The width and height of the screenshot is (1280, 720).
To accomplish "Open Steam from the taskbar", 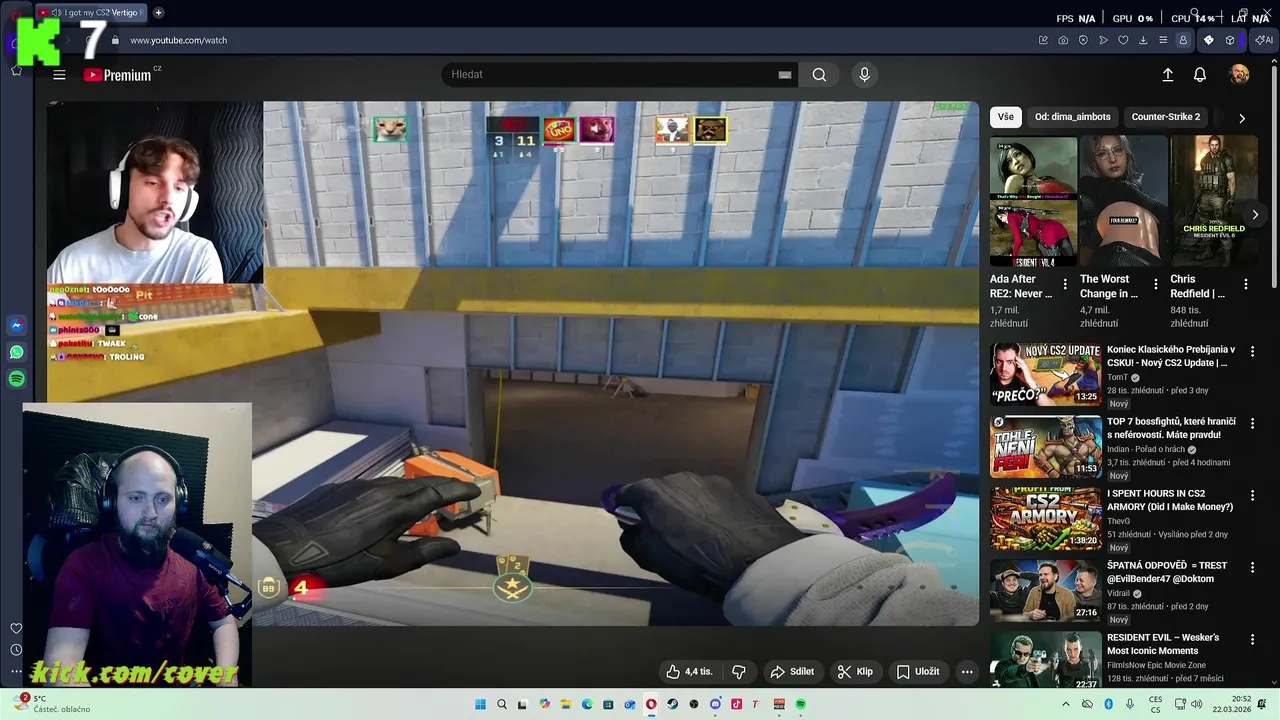I will click(x=672, y=704).
